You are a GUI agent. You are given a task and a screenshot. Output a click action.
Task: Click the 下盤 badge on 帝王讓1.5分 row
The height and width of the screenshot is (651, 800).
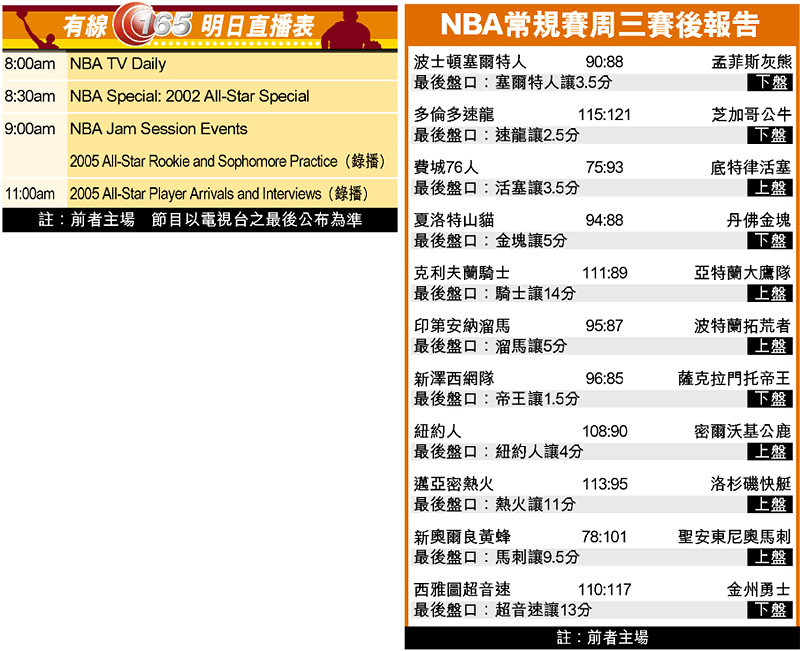point(770,398)
